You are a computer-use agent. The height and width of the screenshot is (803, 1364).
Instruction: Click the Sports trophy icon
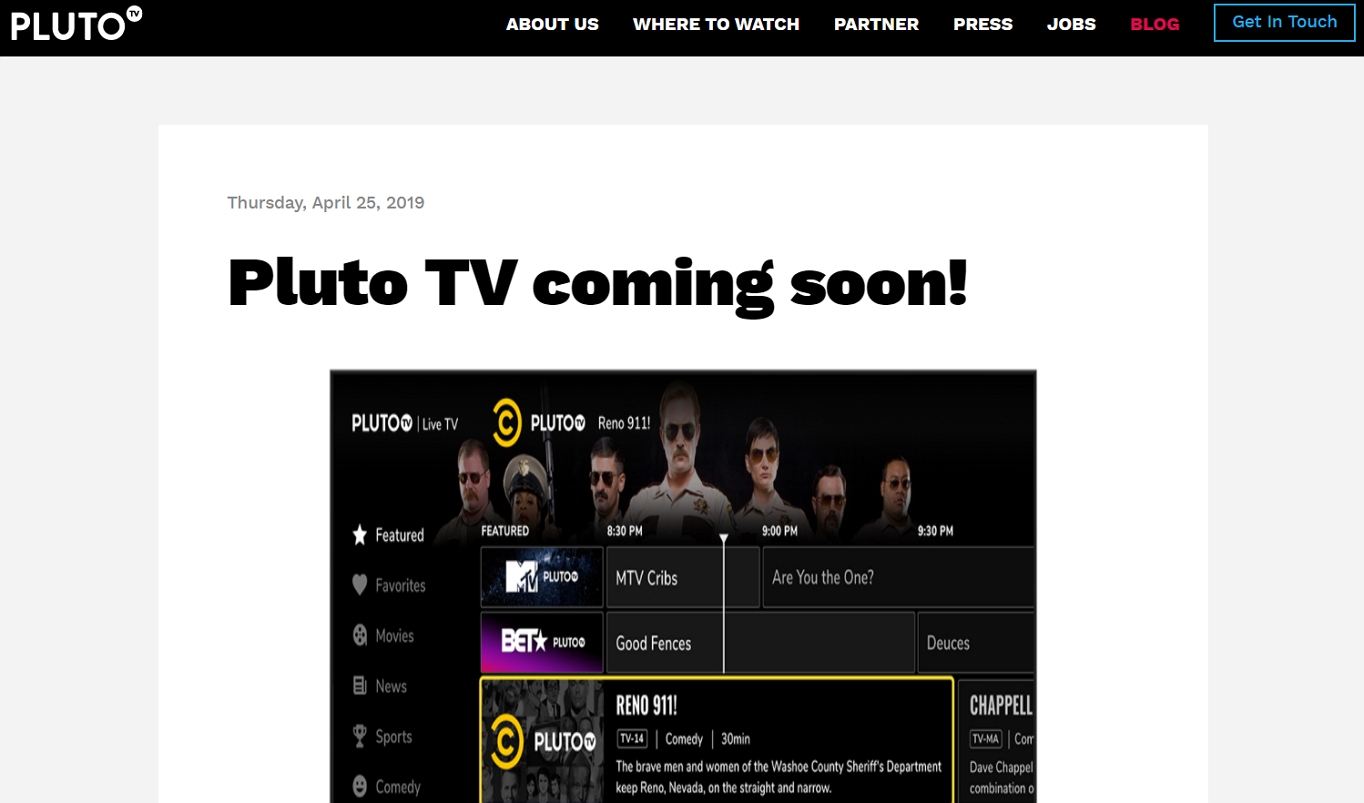coord(360,736)
